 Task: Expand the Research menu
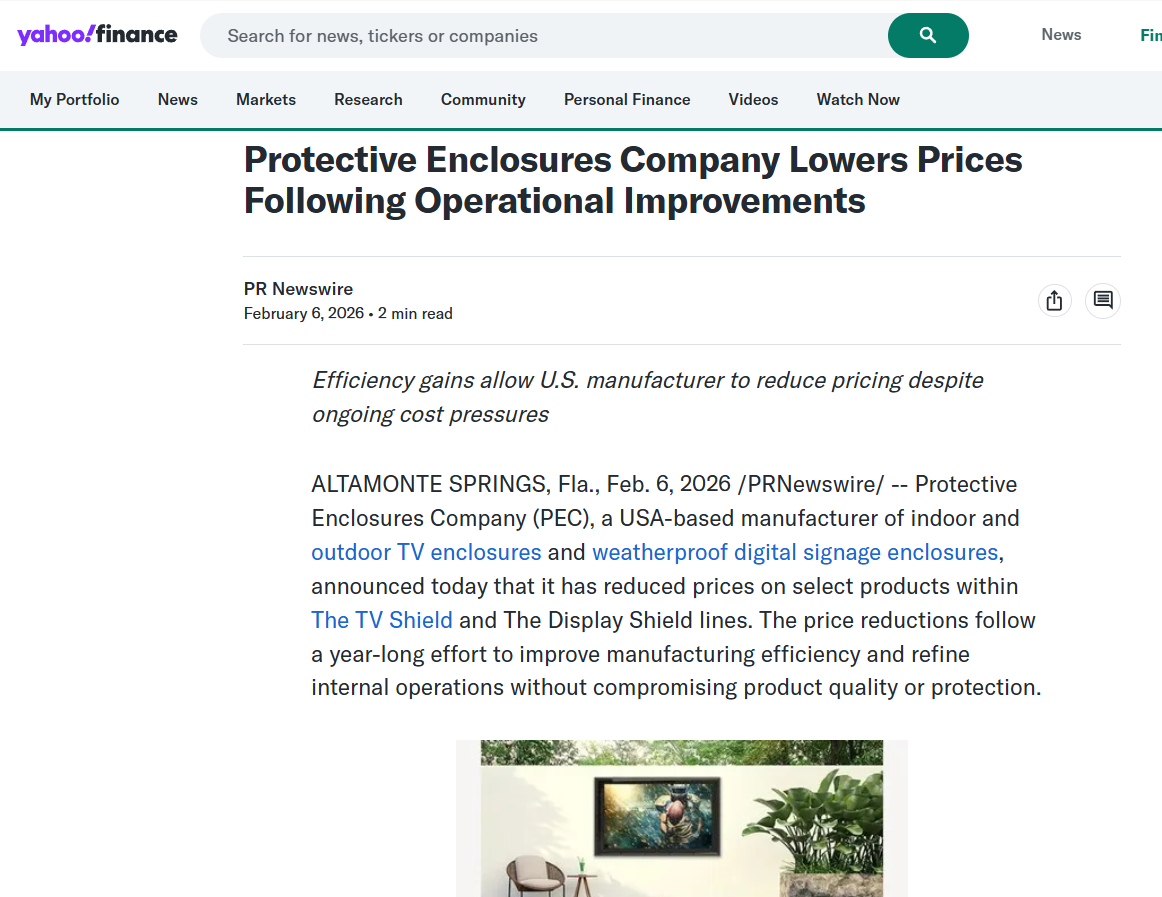368,100
